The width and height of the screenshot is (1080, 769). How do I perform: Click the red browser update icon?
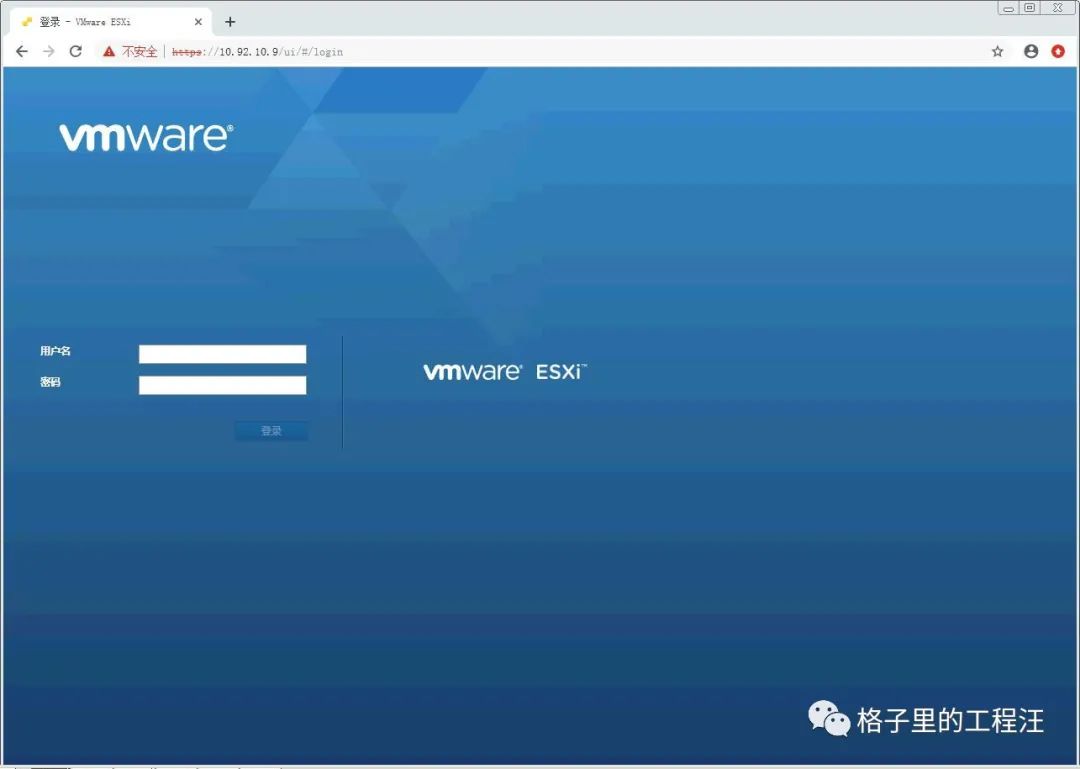click(x=1058, y=52)
